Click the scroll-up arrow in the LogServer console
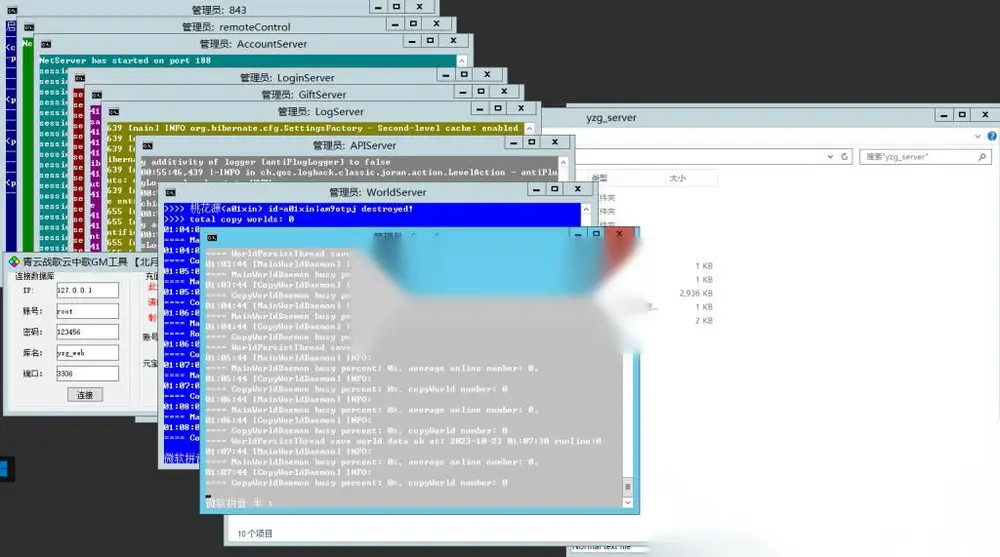1000x557 pixels. click(x=529, y=128)
